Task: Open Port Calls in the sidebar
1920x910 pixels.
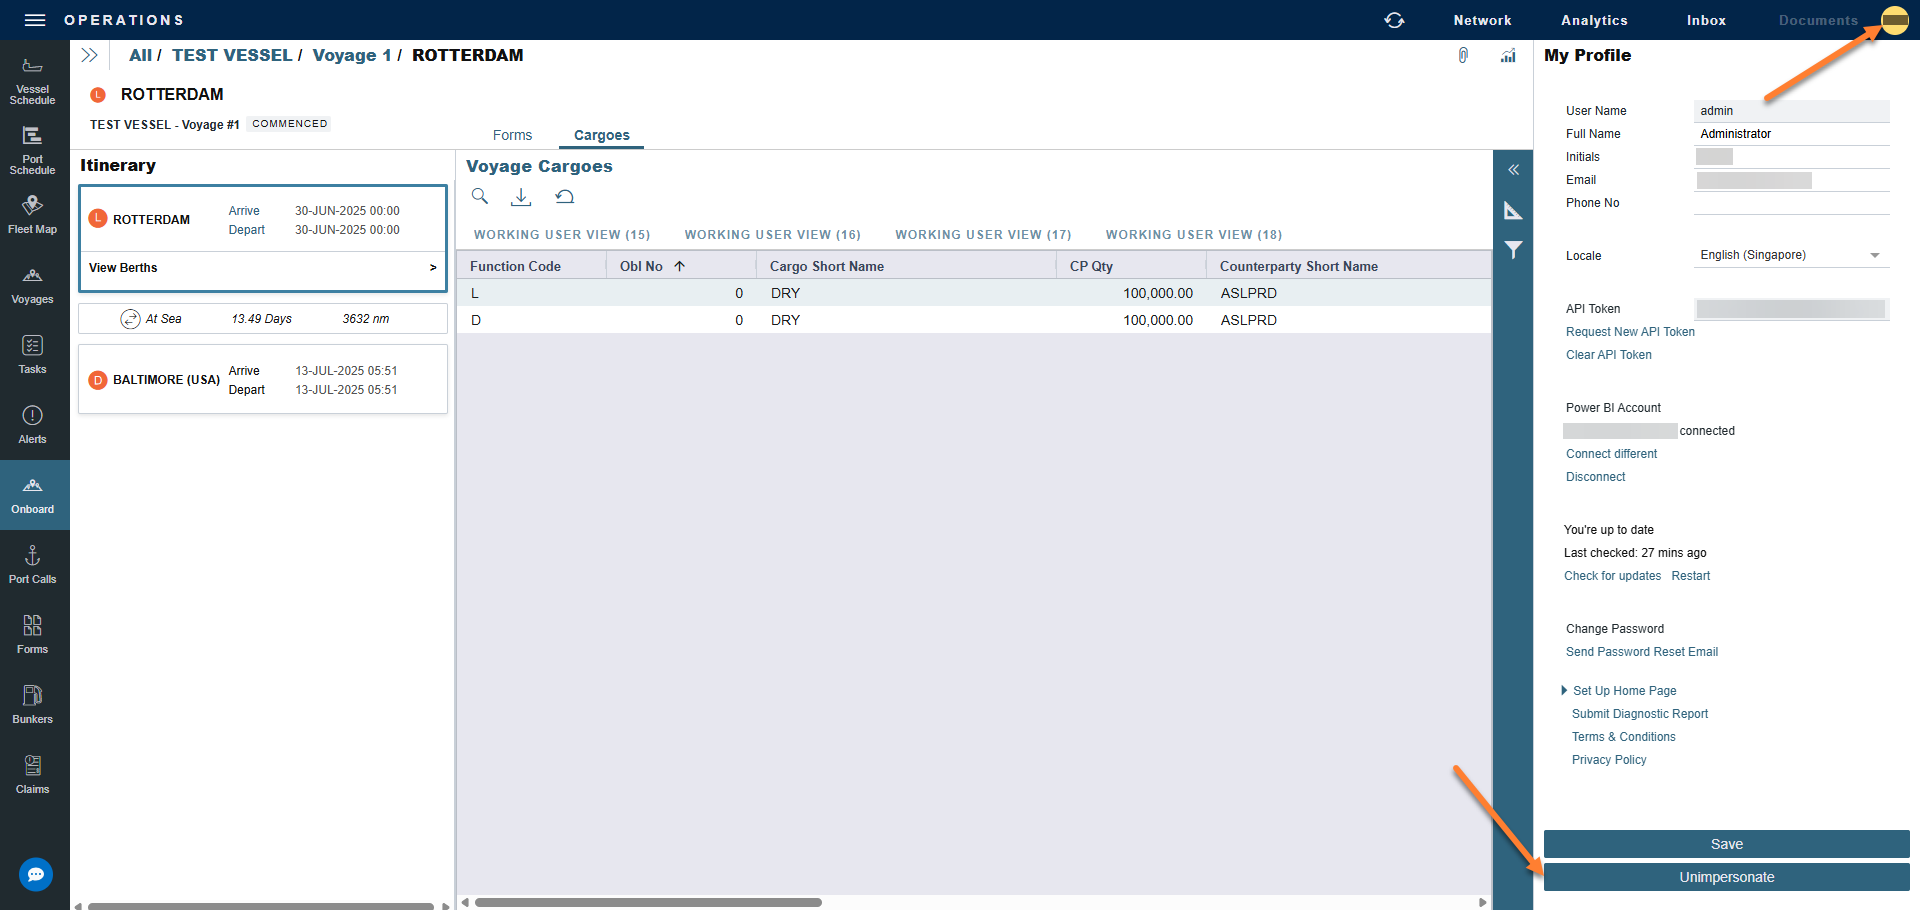Action: click(32, 566)
